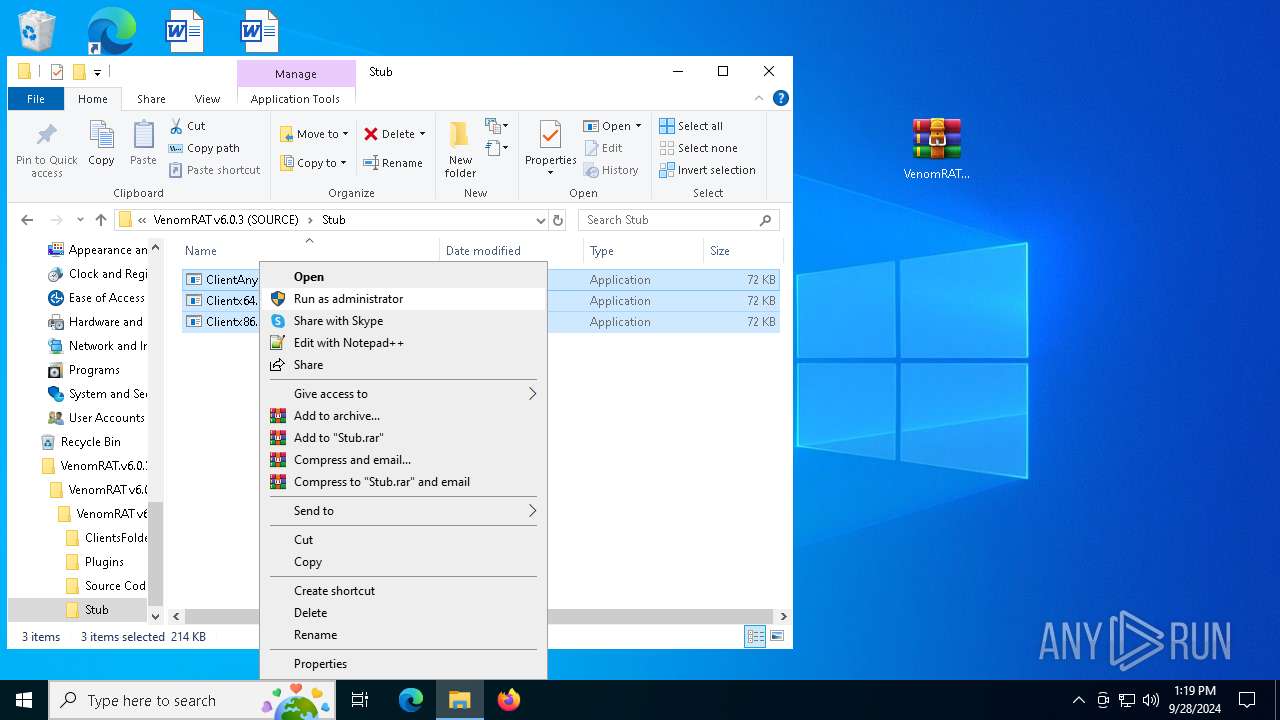Click Edit in the Open group

click(x=603, y=148)
